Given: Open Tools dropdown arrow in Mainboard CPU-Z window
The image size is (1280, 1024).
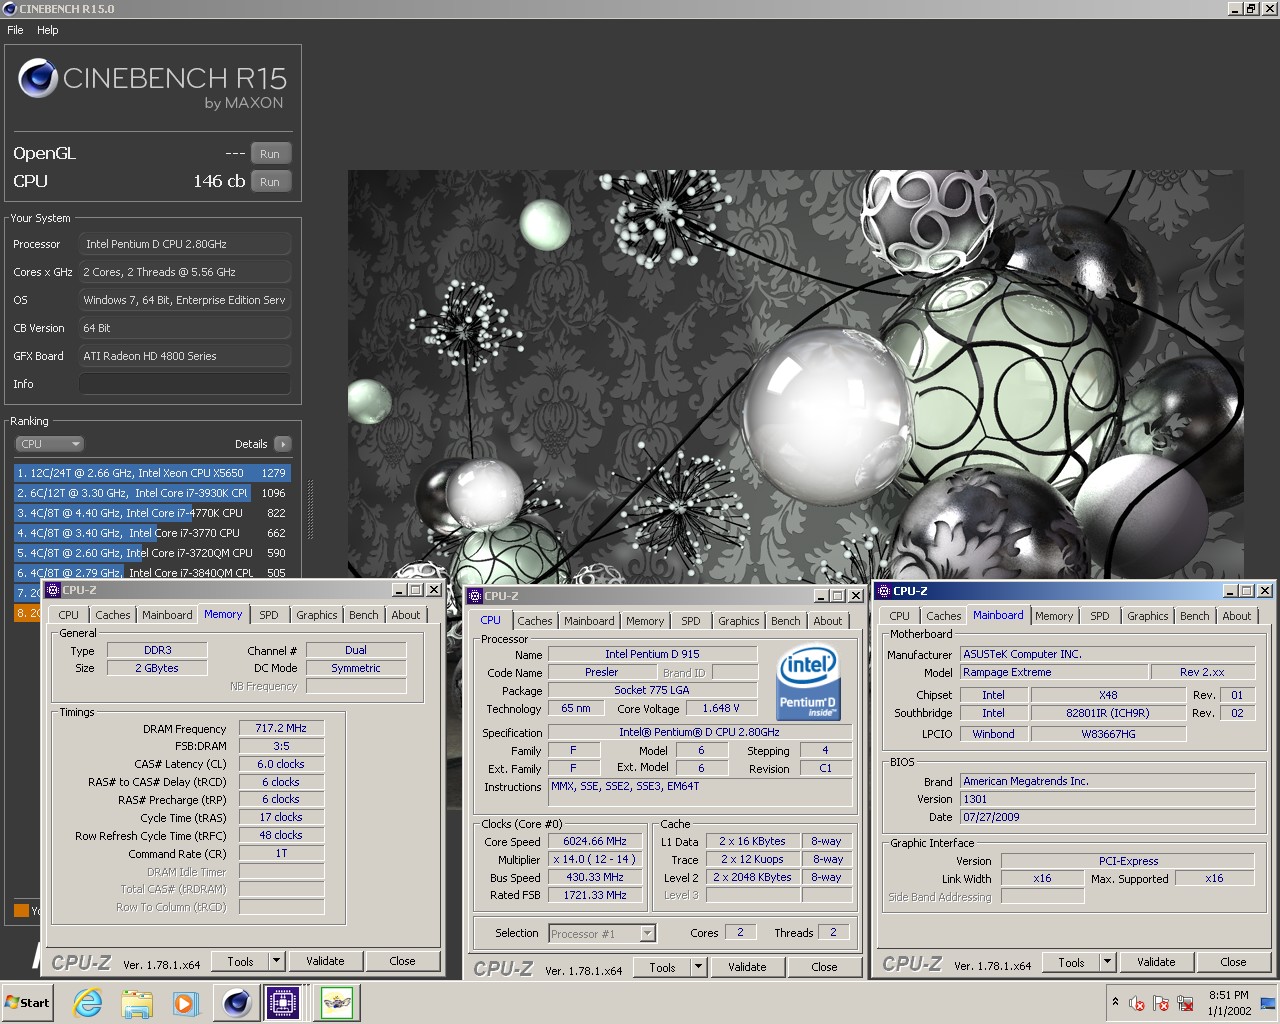Looking at the screenshot, I should click(x=1107, y=962).
